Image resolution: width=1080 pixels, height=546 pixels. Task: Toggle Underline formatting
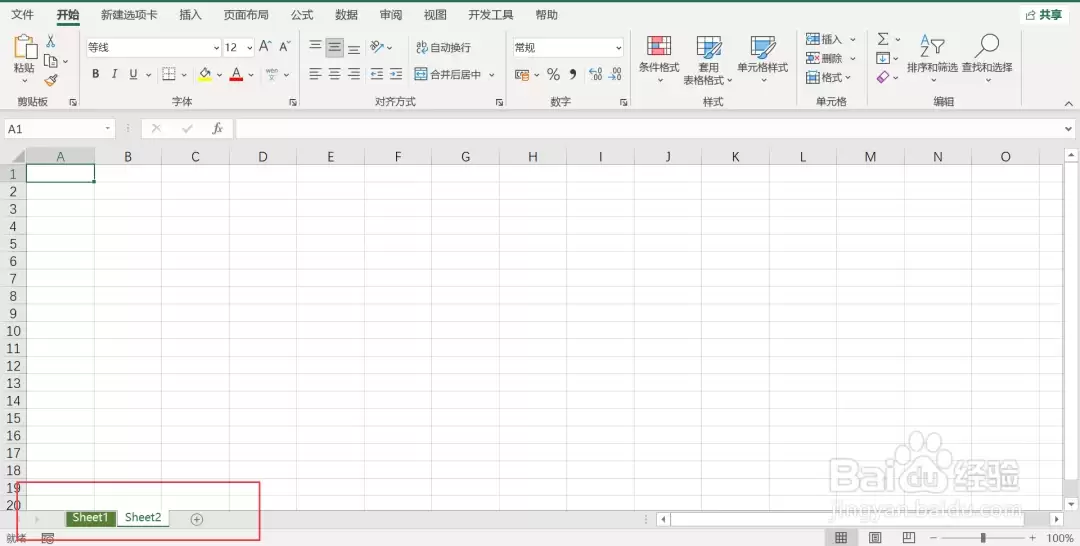(134, 74)
